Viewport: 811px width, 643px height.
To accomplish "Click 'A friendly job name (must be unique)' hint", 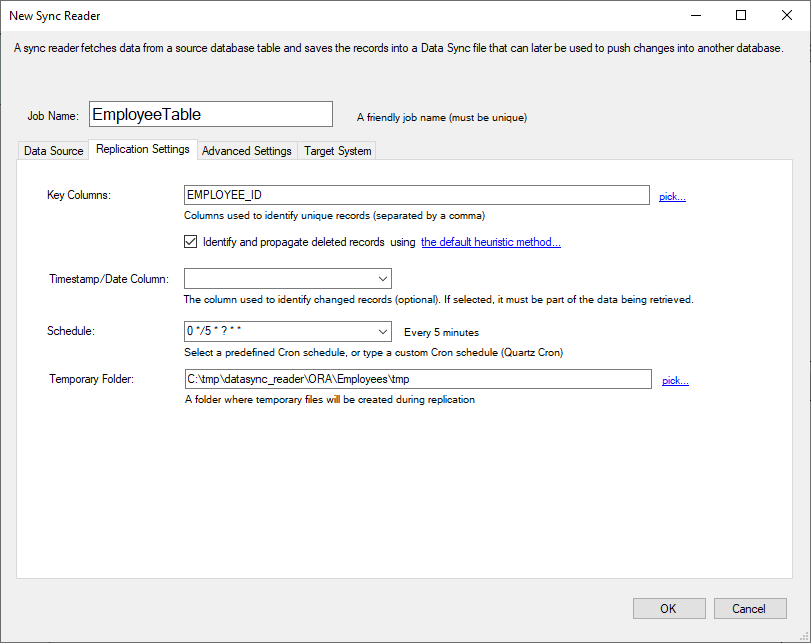I will (442, 117).
